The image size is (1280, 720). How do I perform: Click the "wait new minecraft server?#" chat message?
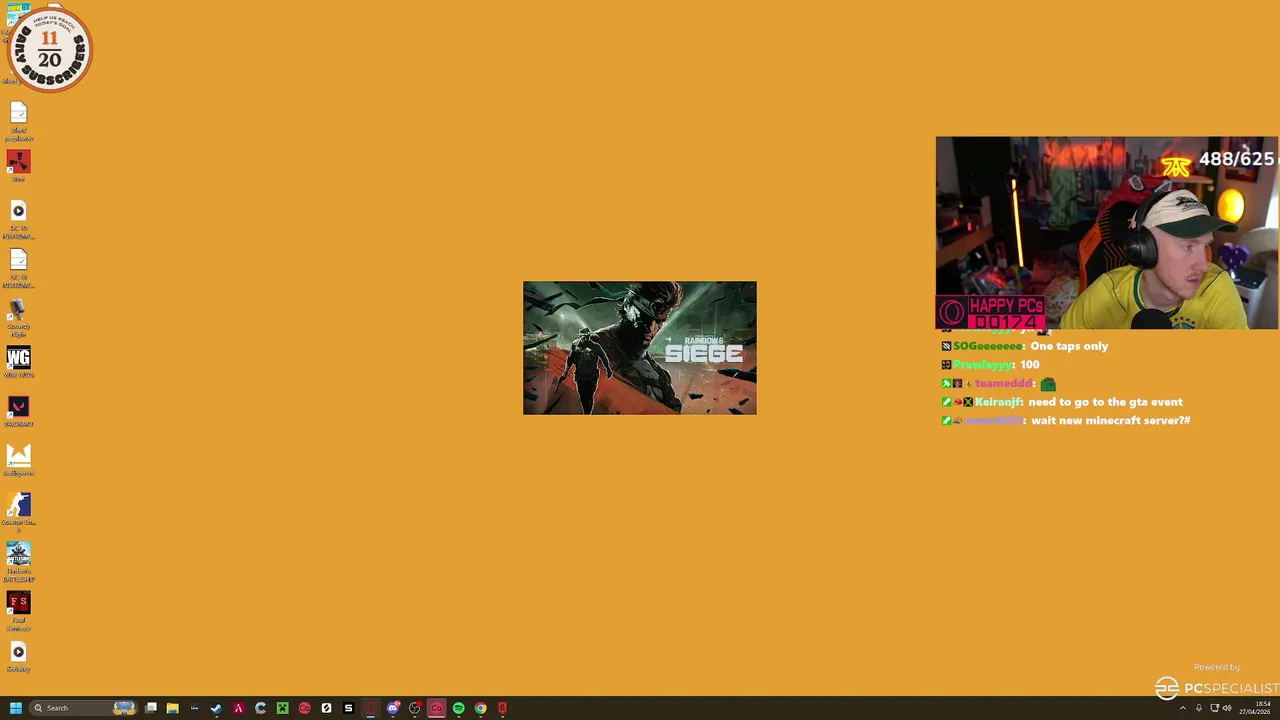tap(1110, 421)
